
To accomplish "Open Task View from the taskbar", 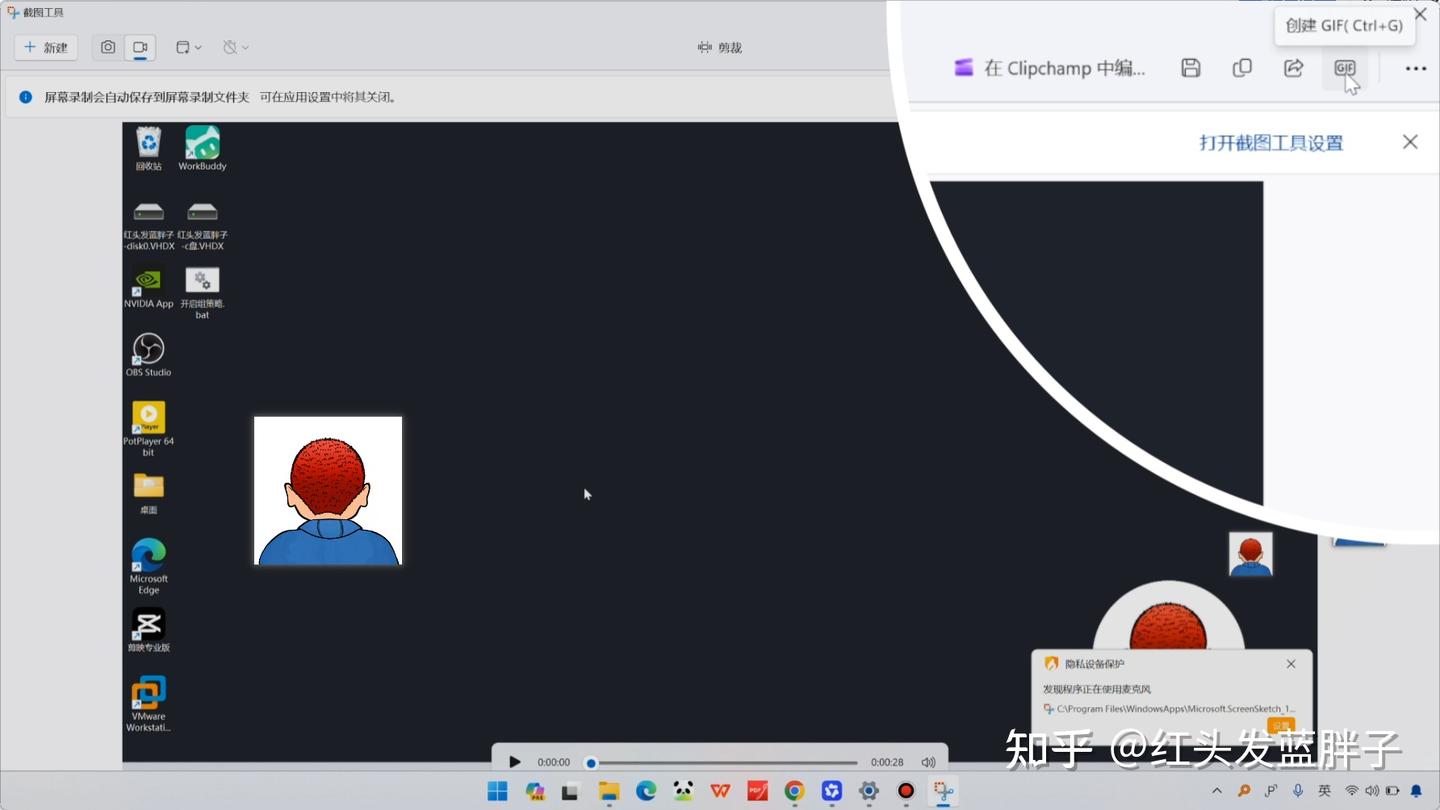I will tap(570, 791).
